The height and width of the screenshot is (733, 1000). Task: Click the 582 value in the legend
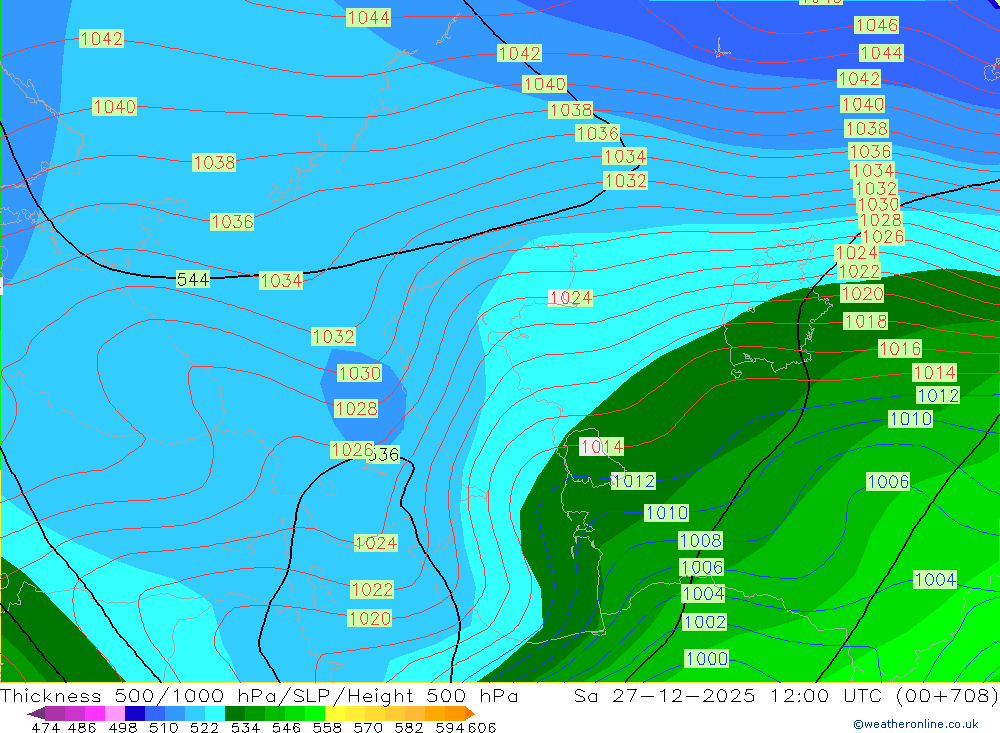coord(409,727)
